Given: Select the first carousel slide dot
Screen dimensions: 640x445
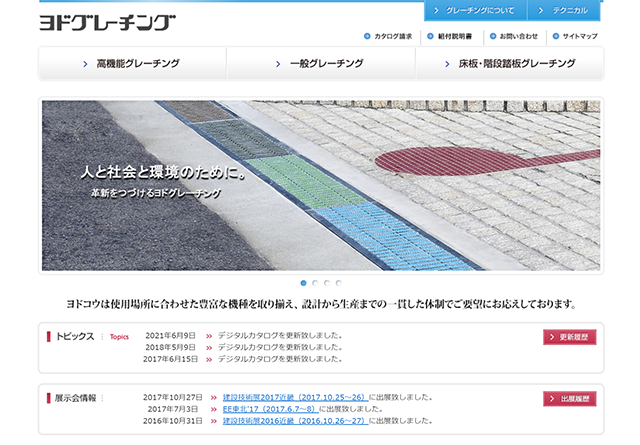Looking at the screenshot, I should pyautogui.click(x=304, y=283).
